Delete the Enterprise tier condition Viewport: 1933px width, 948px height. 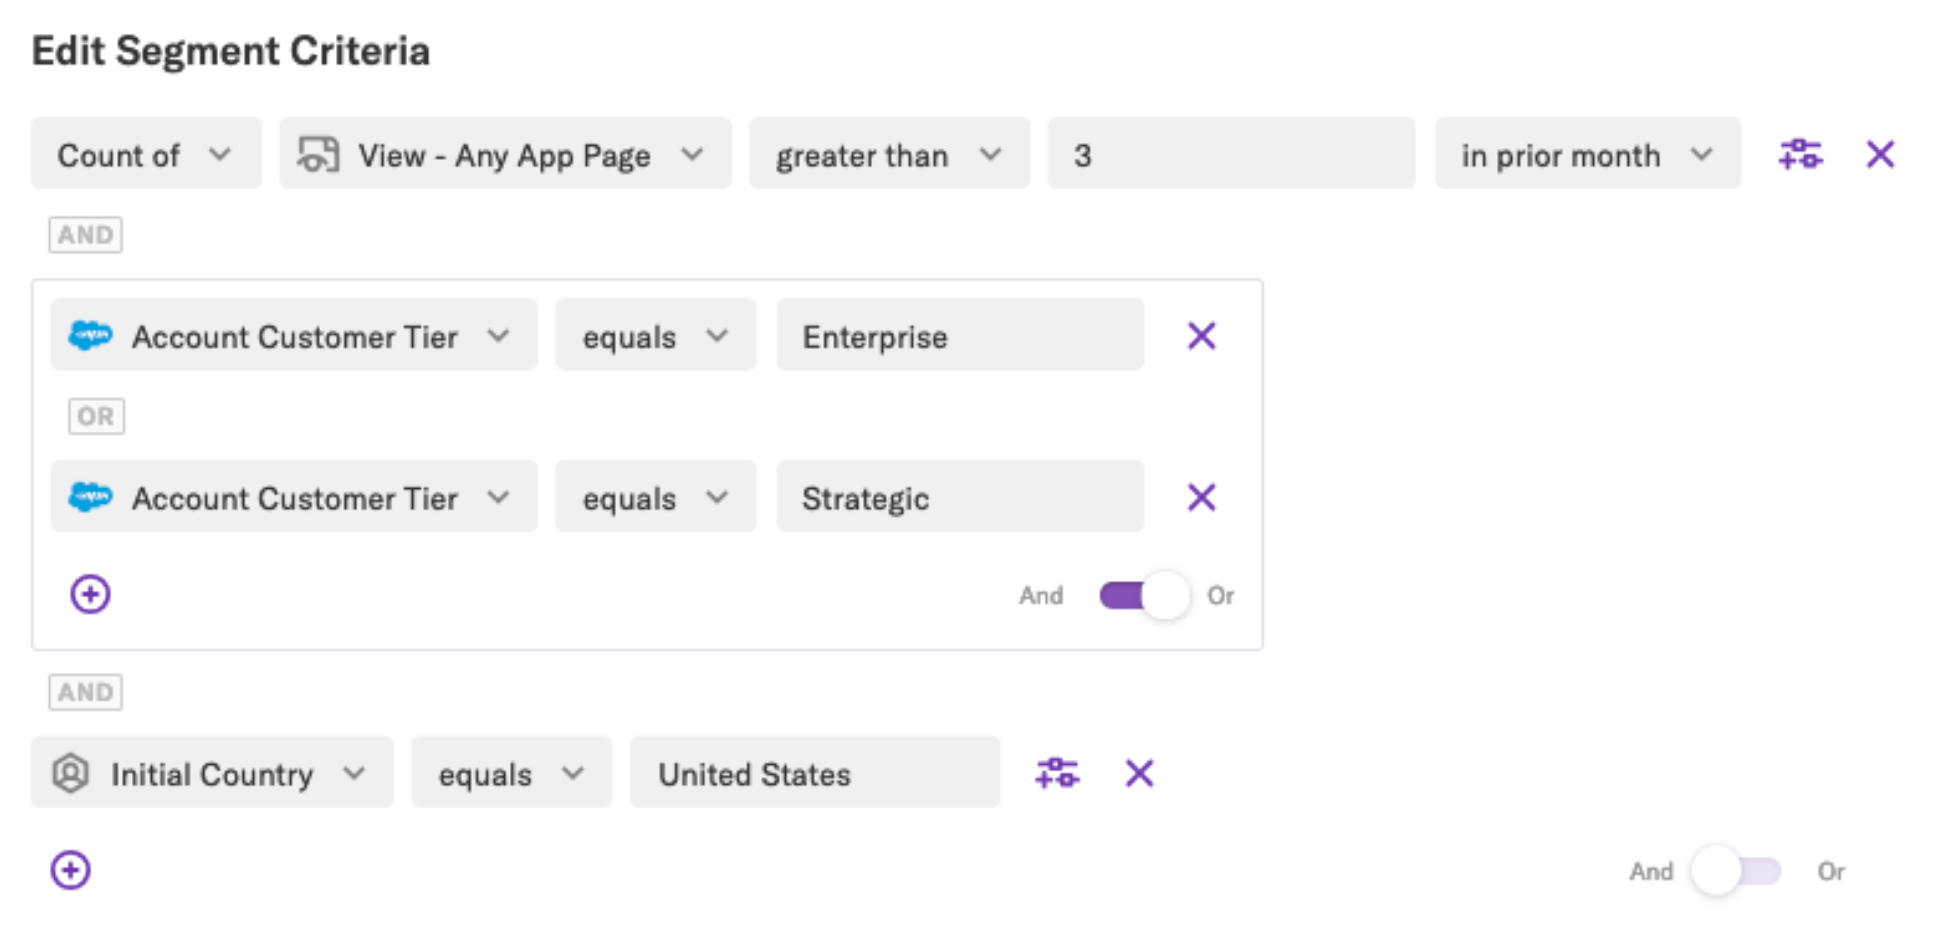(x=1201, y=336)
